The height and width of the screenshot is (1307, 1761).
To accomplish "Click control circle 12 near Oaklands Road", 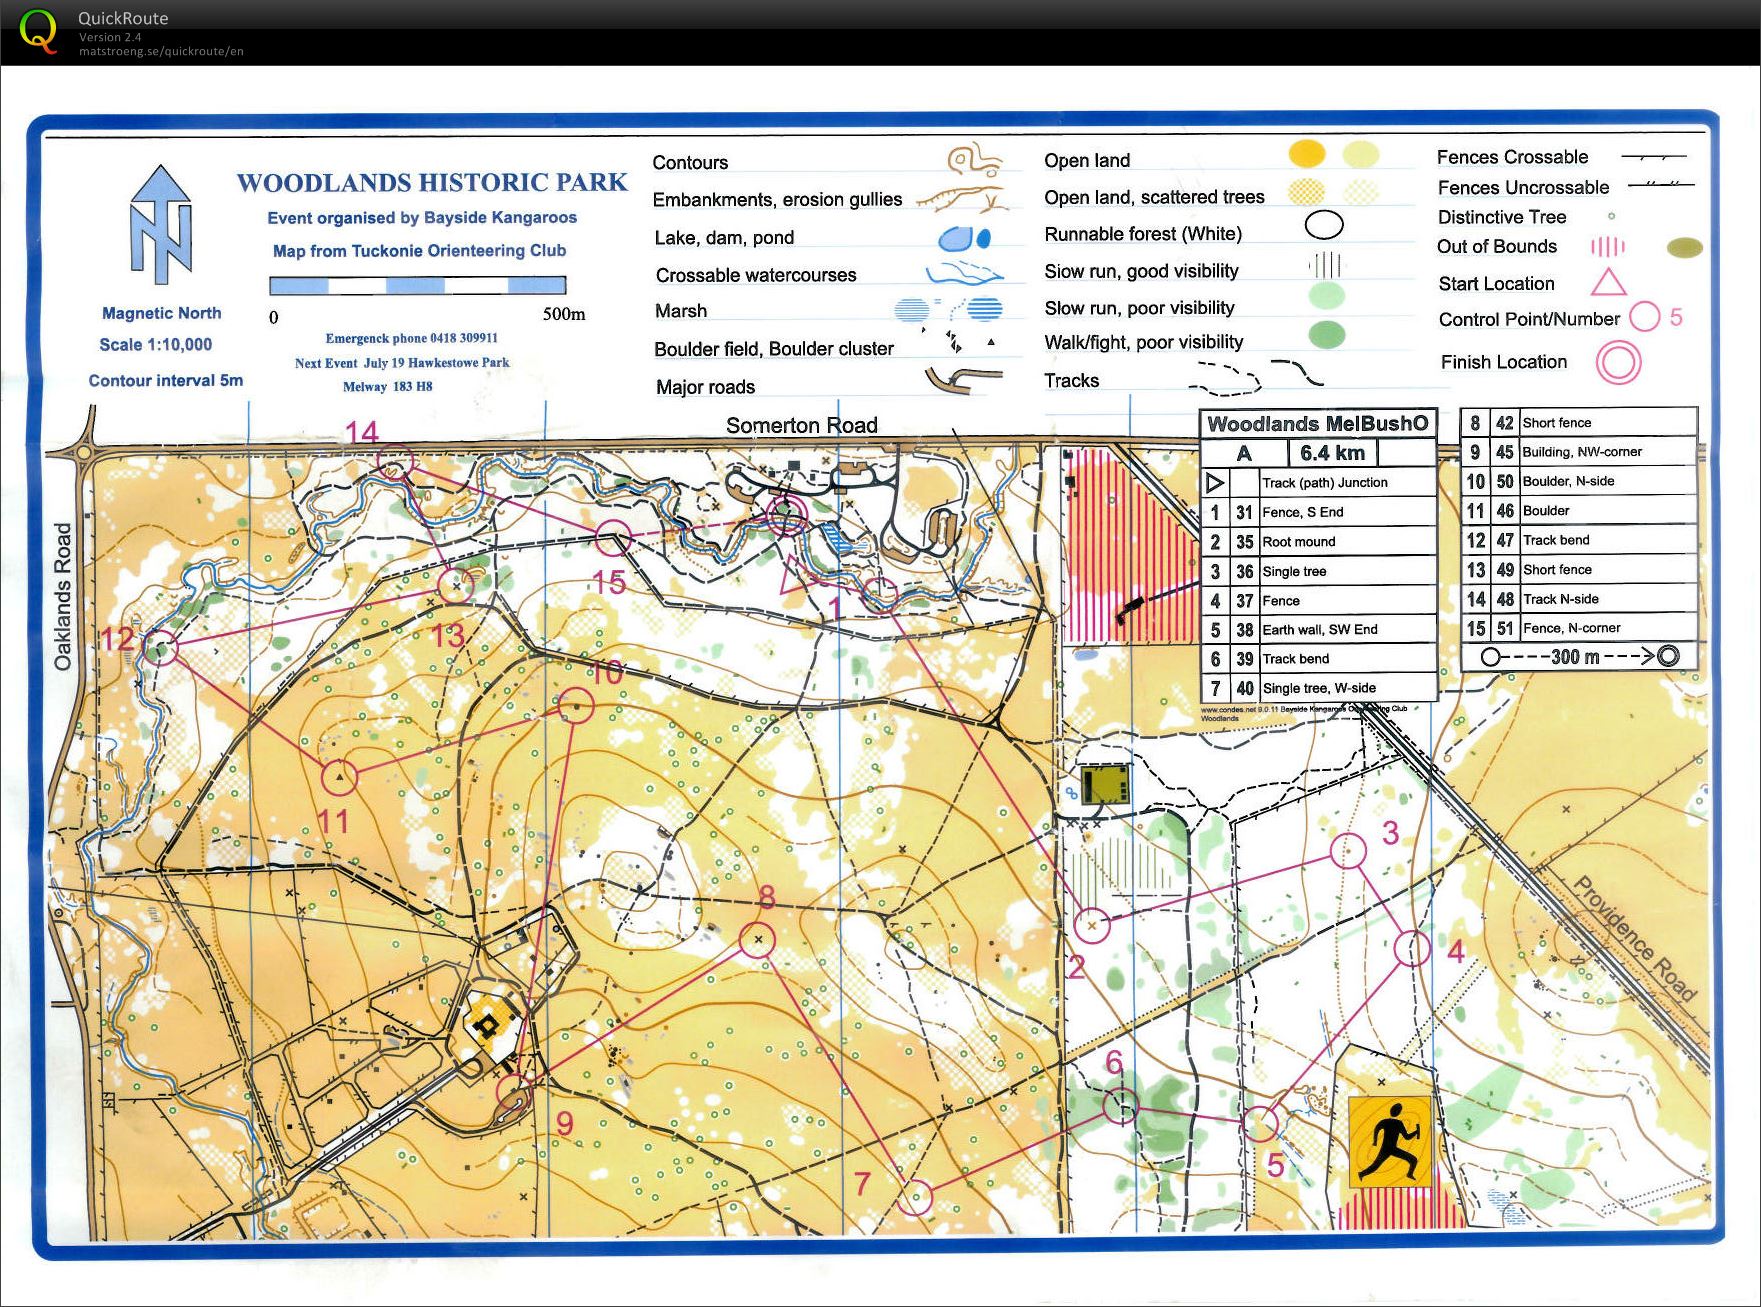I will (160, 648).
